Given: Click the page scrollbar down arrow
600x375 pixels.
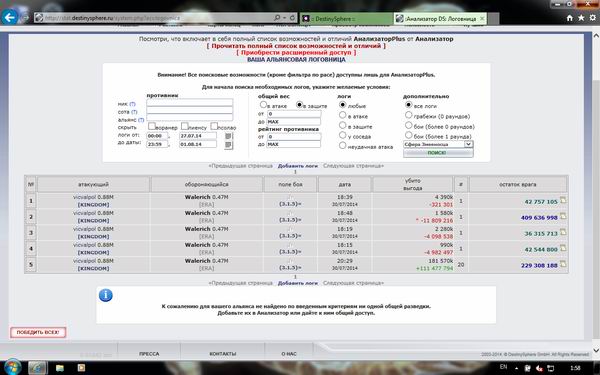Looking at the screenshot, I should tap(596, 350).
